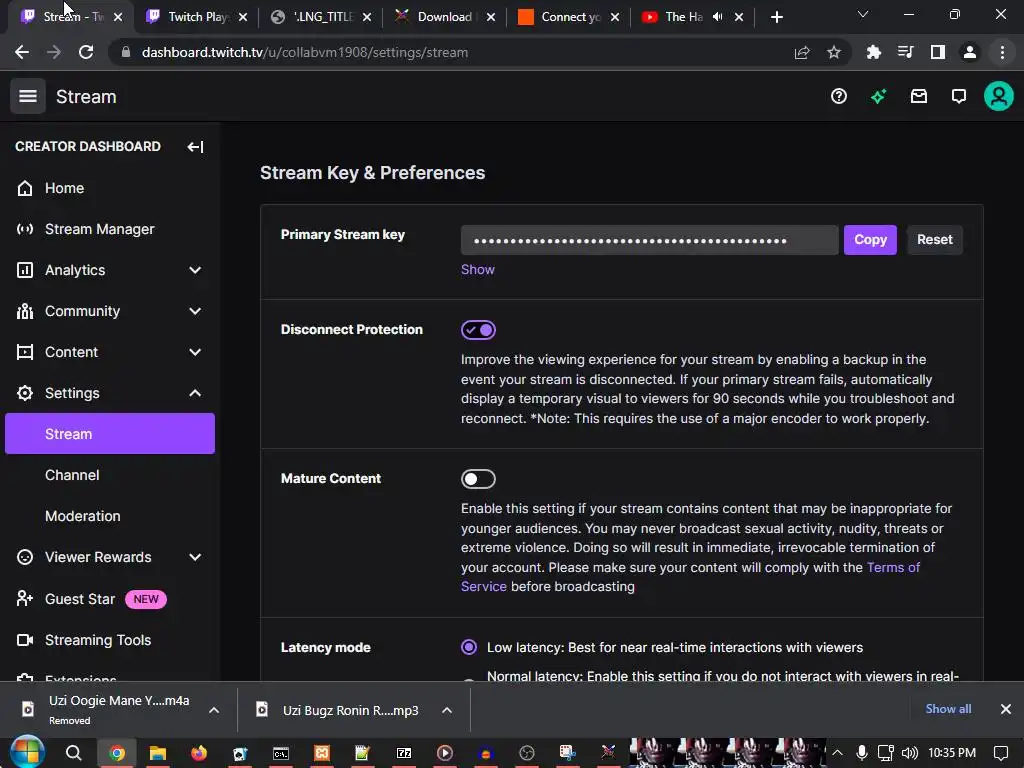Image resolution: width=1024 pixels, height=768 pixels.
Task: Show hidden system tray icons
Action: pos(837,753)
